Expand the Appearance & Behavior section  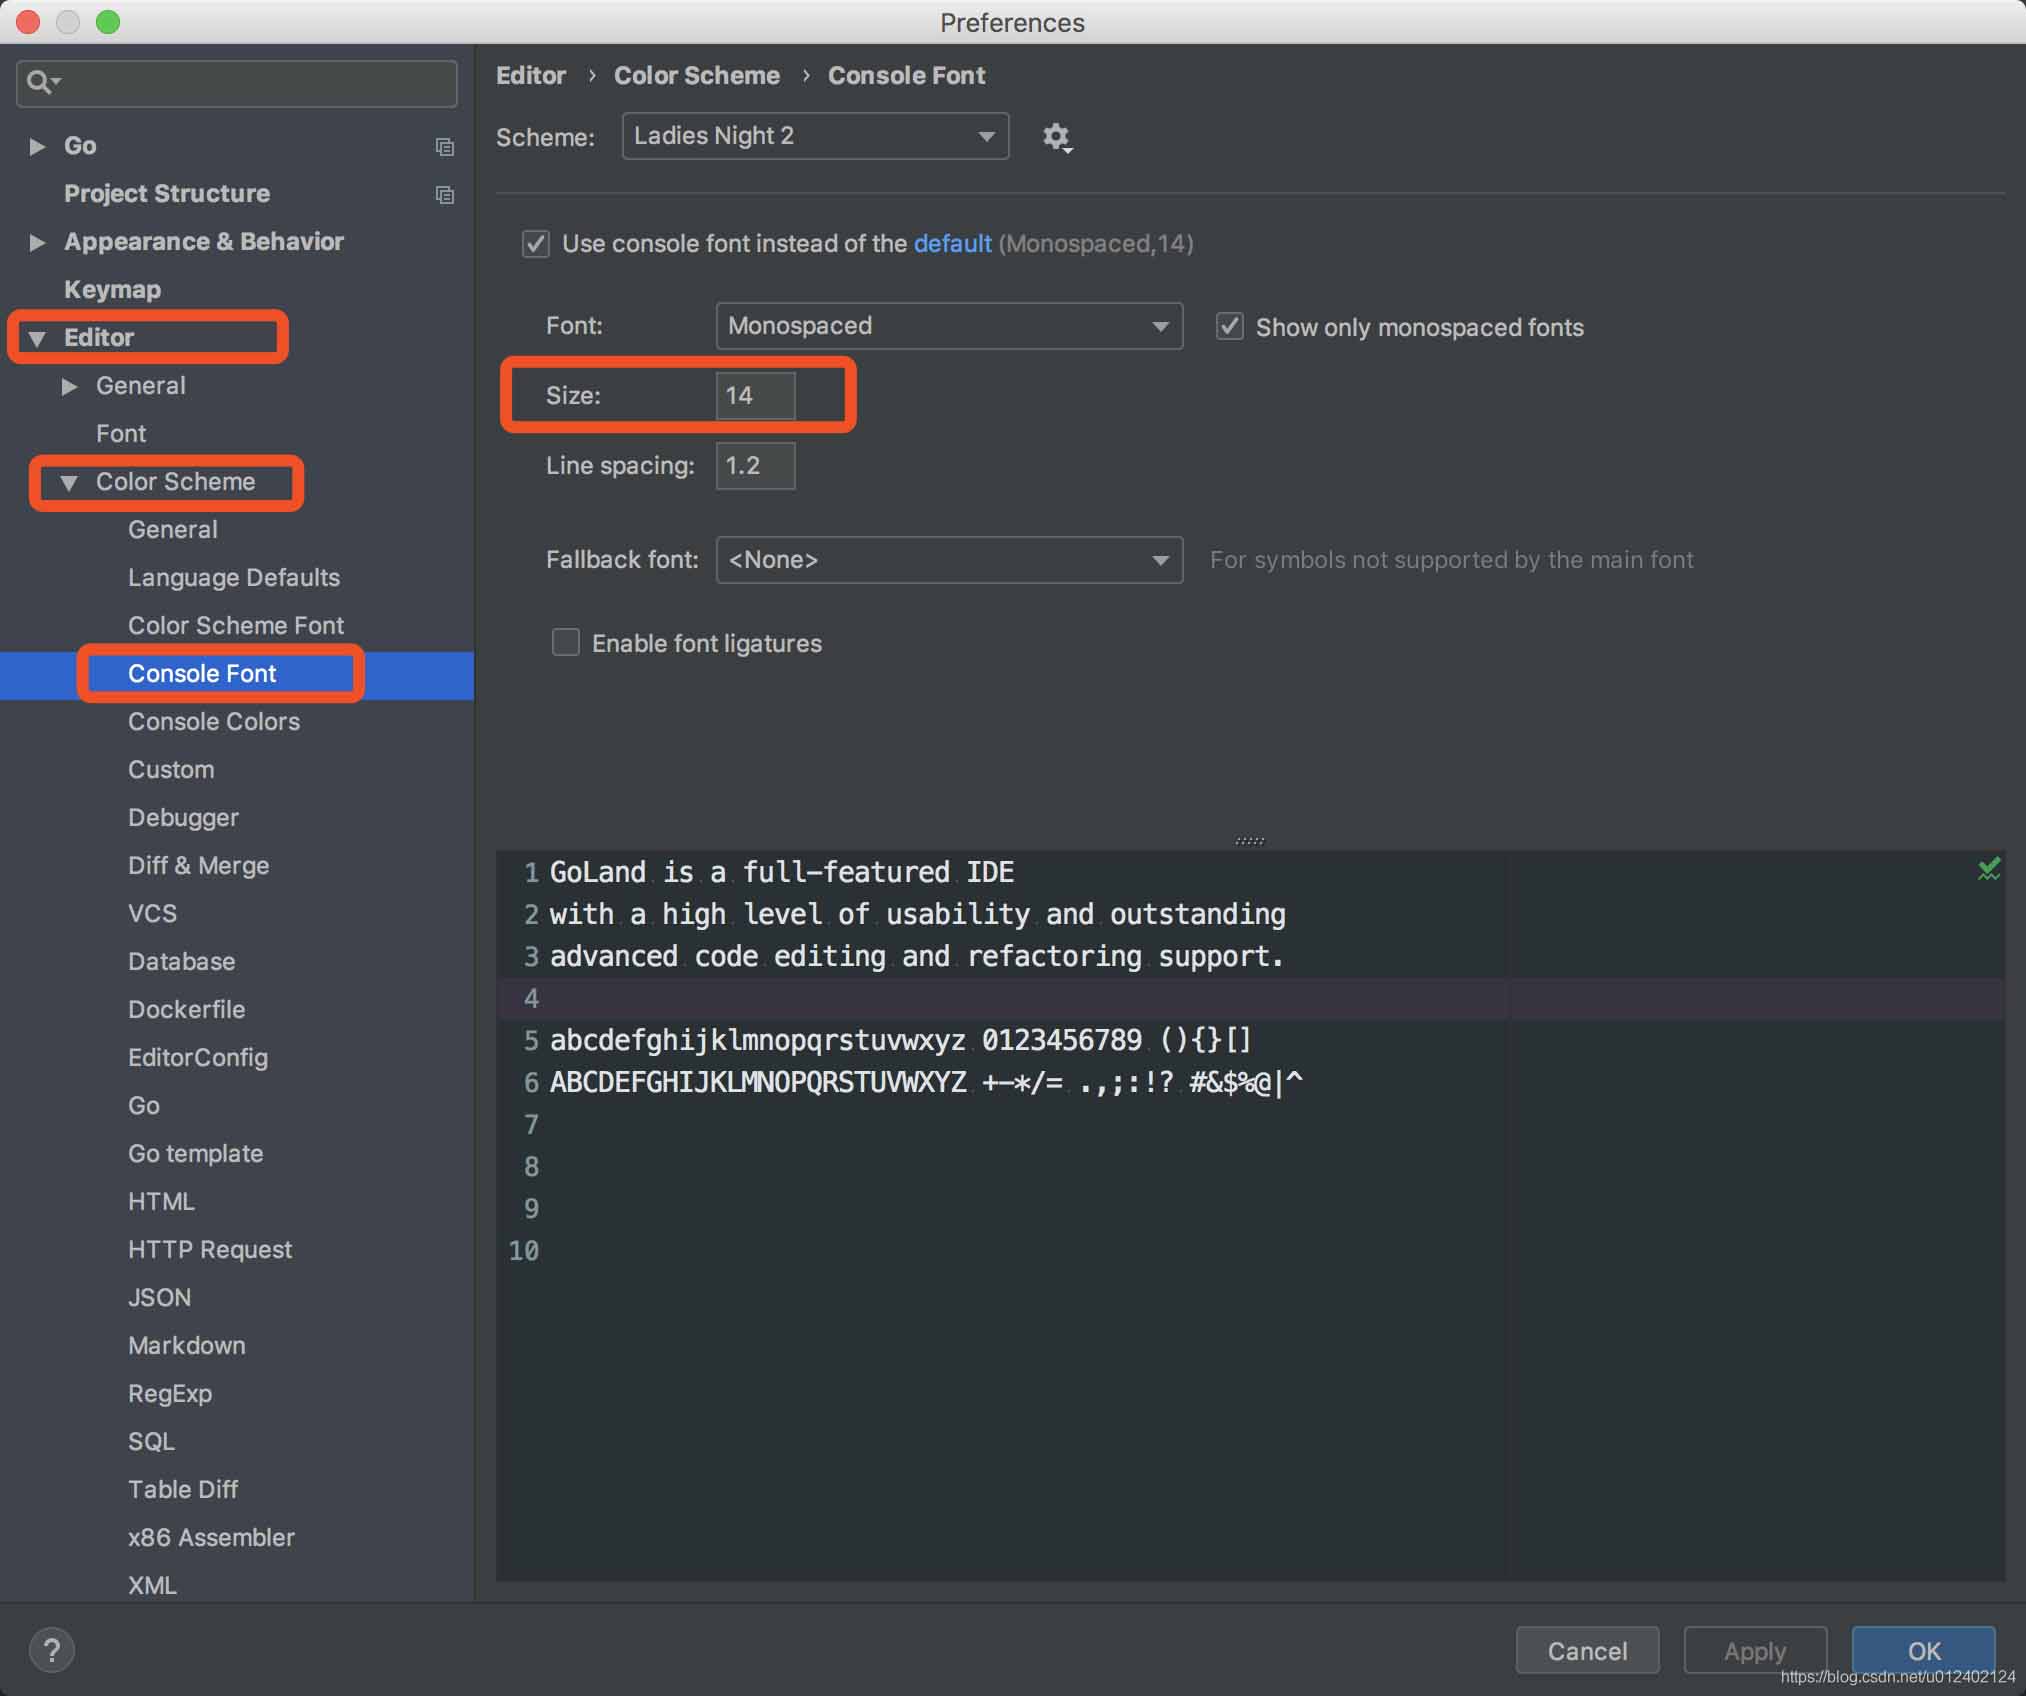[38, 242]
